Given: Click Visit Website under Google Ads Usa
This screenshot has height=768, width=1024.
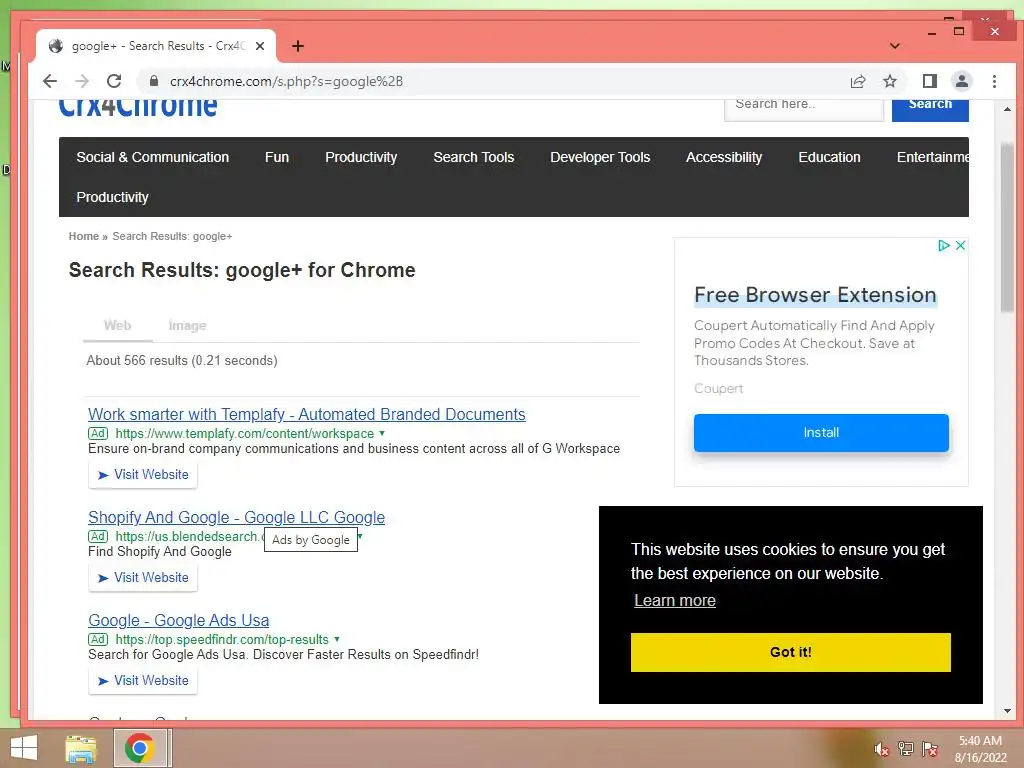Looking at the screenshot, I should pos(143,680).
